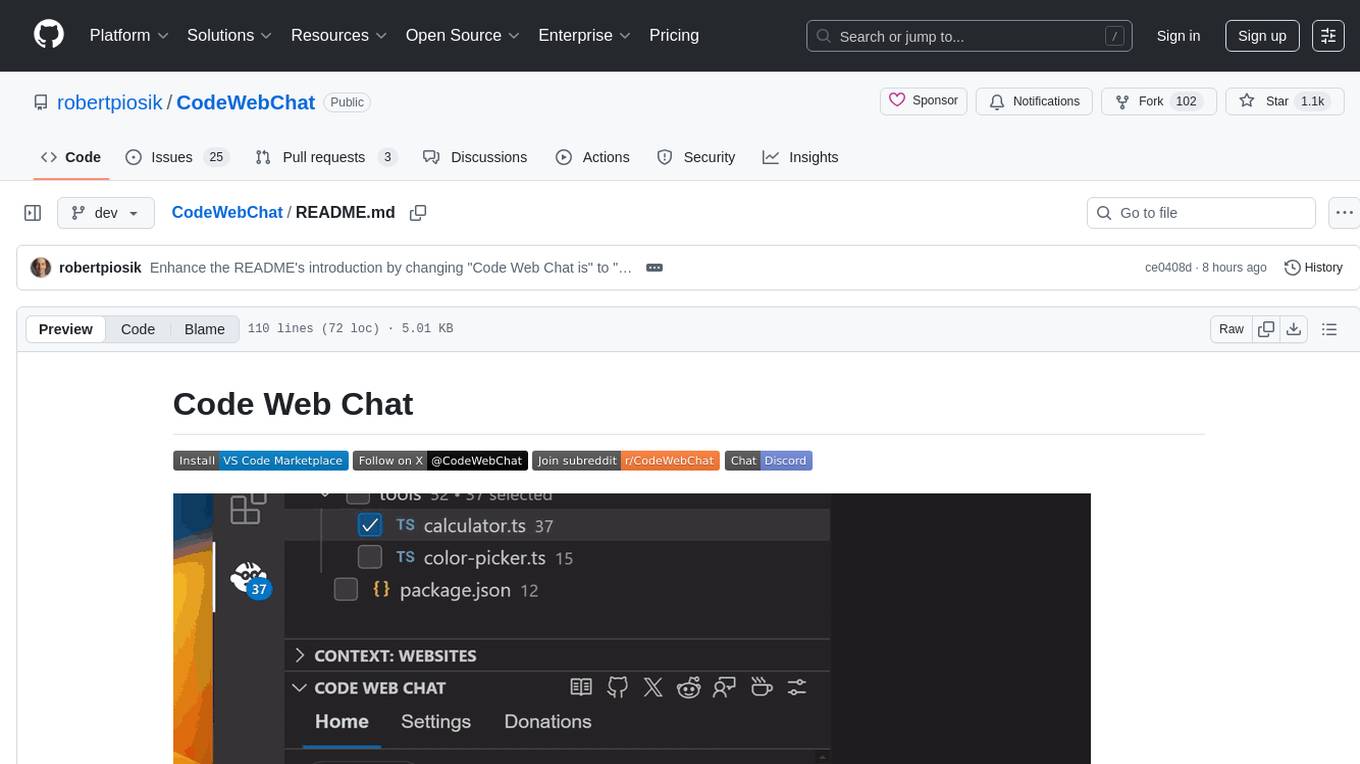1360x764 pixels.
Task: Open the Actions tab
Action: [593, 157]
